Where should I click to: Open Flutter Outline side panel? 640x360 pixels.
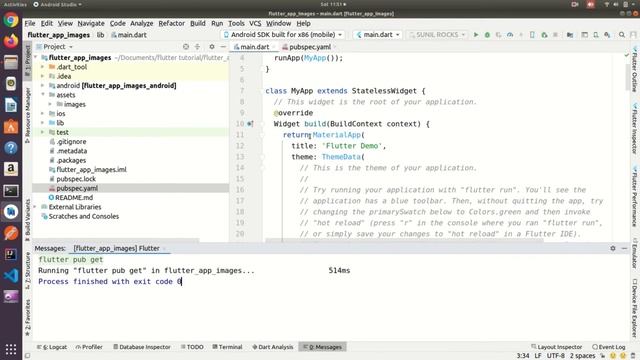(635, 69)
